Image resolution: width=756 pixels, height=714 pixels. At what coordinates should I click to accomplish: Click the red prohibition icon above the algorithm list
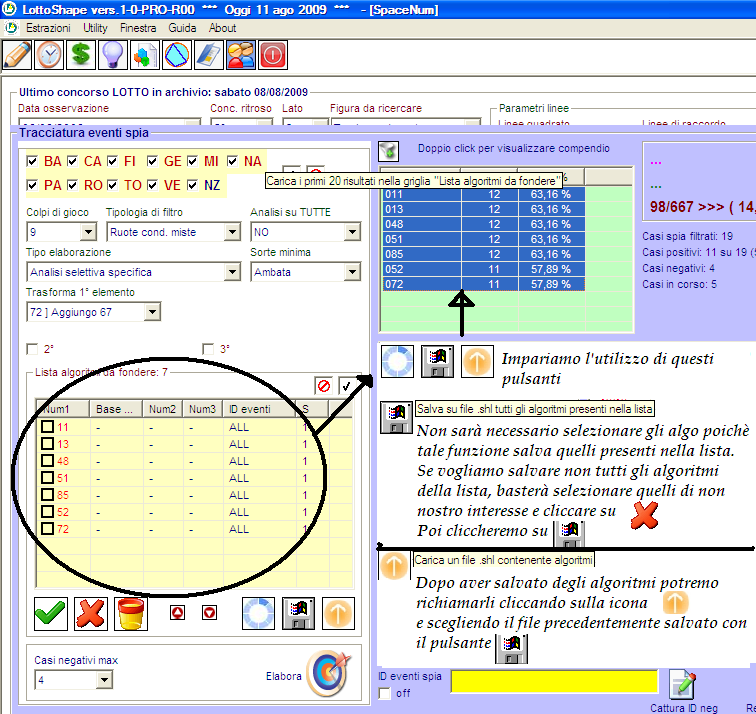(324, 386)
